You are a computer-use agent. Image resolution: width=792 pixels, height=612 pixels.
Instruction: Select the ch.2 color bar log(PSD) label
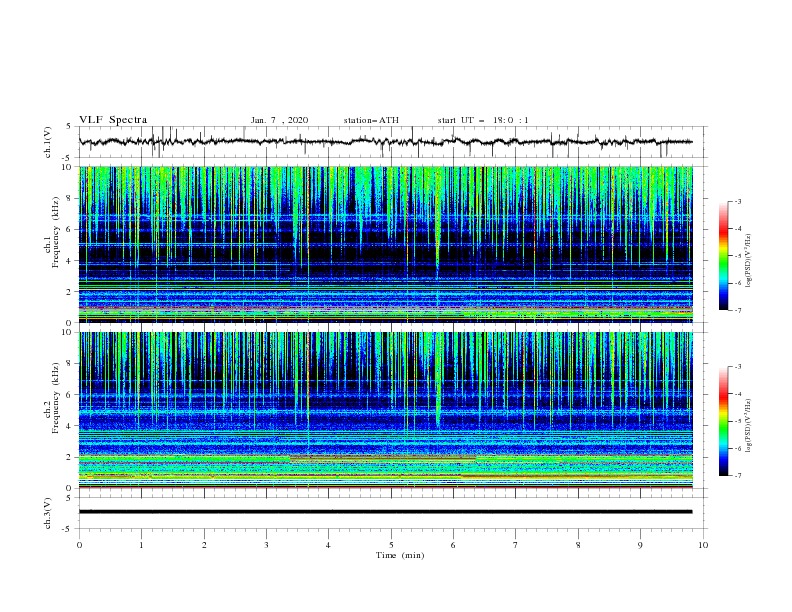[x=749, y=426]
